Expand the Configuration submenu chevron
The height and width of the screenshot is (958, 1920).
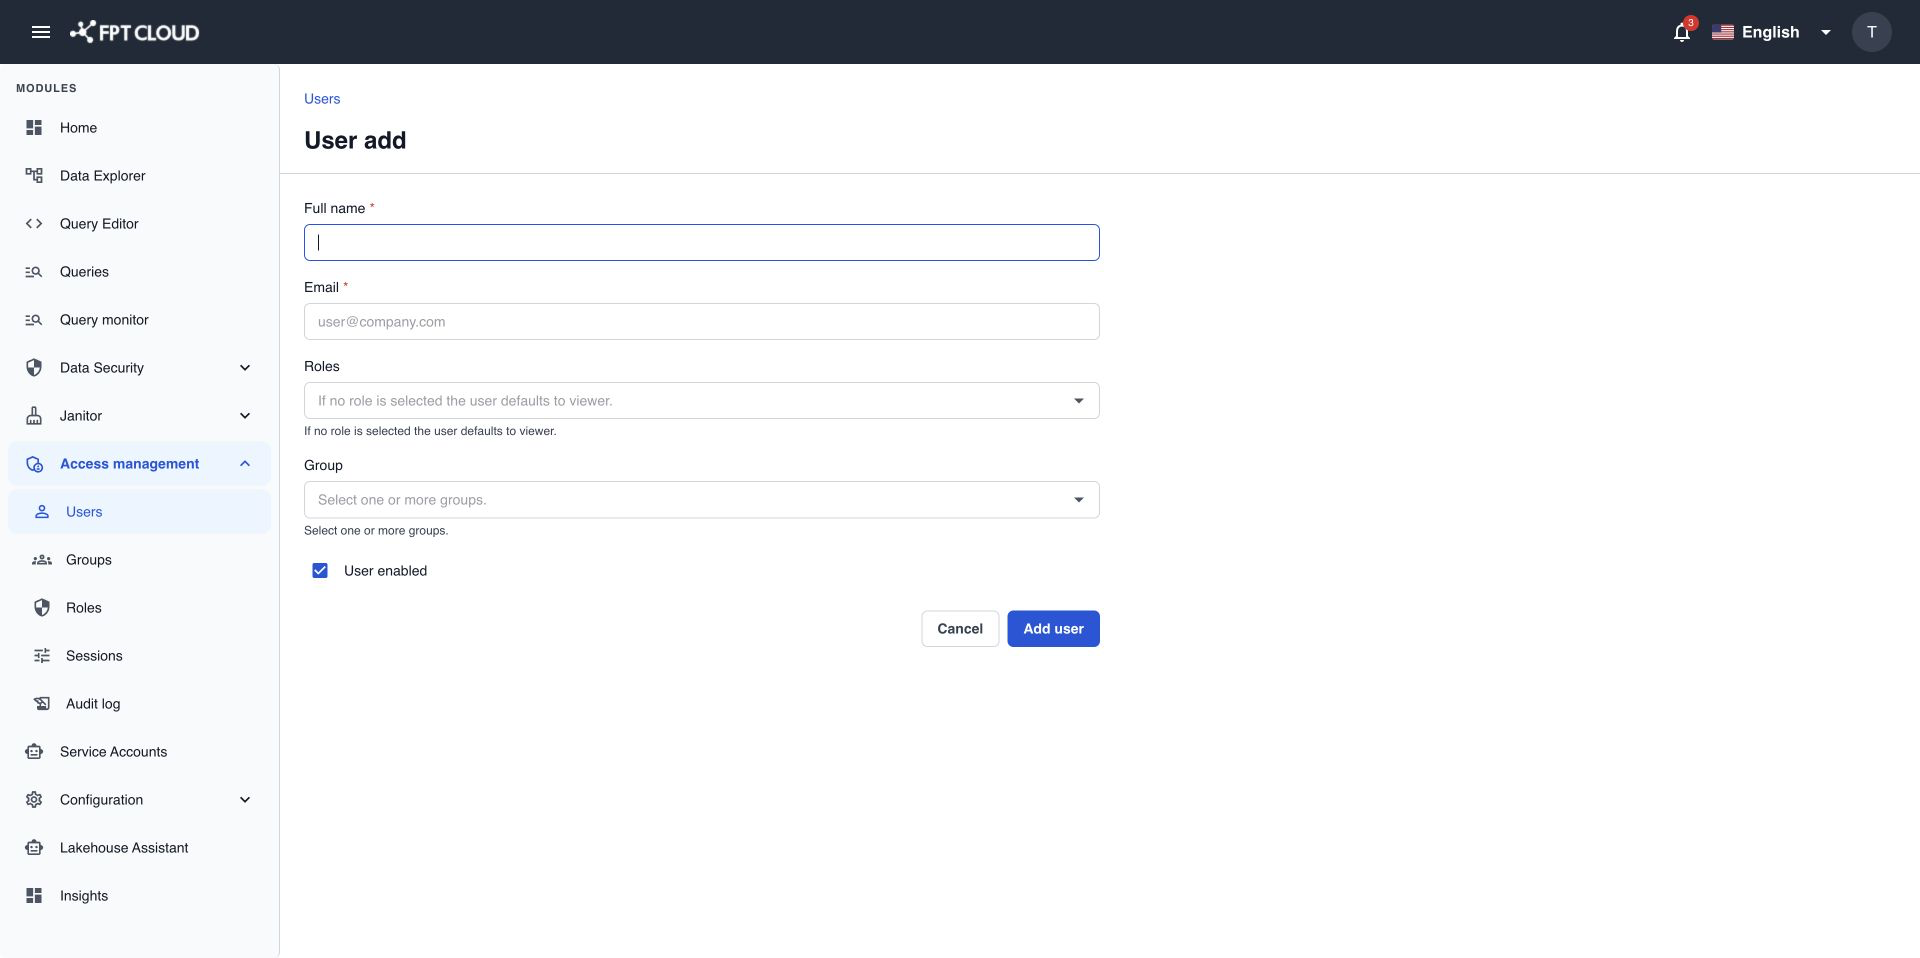(x=245, y=800)
